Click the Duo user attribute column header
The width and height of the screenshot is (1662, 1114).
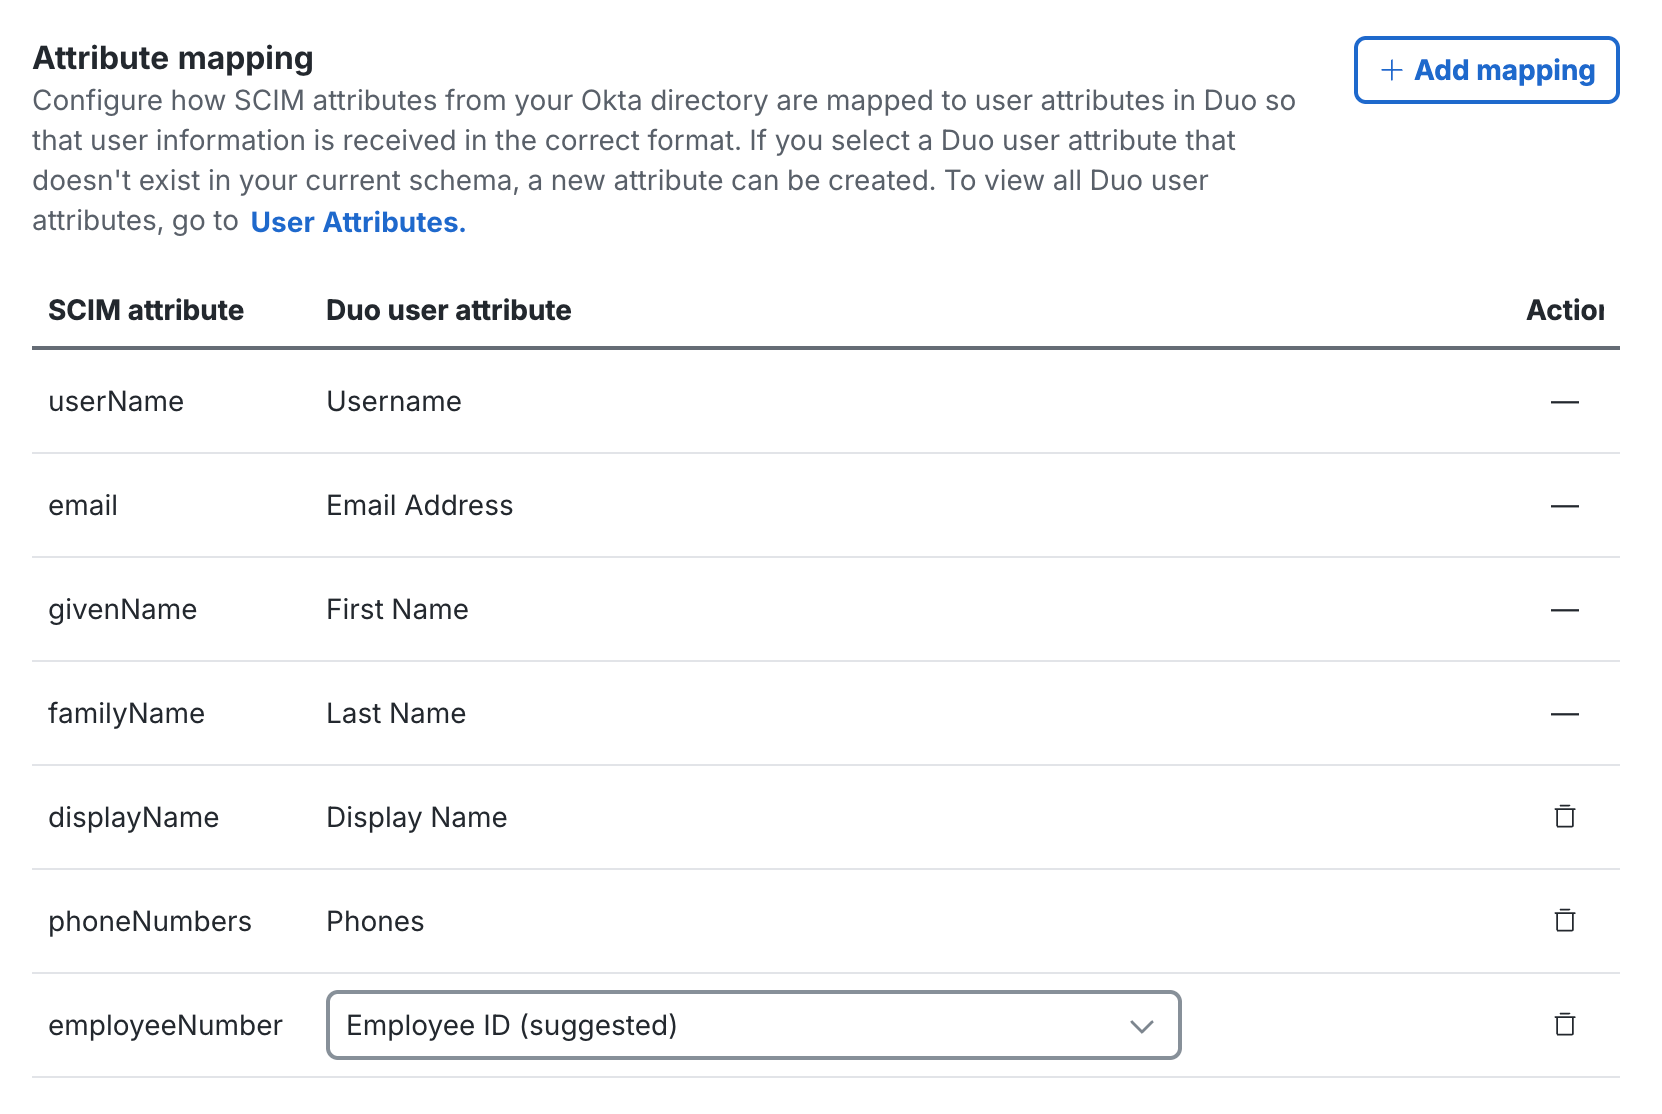[448, 310]
